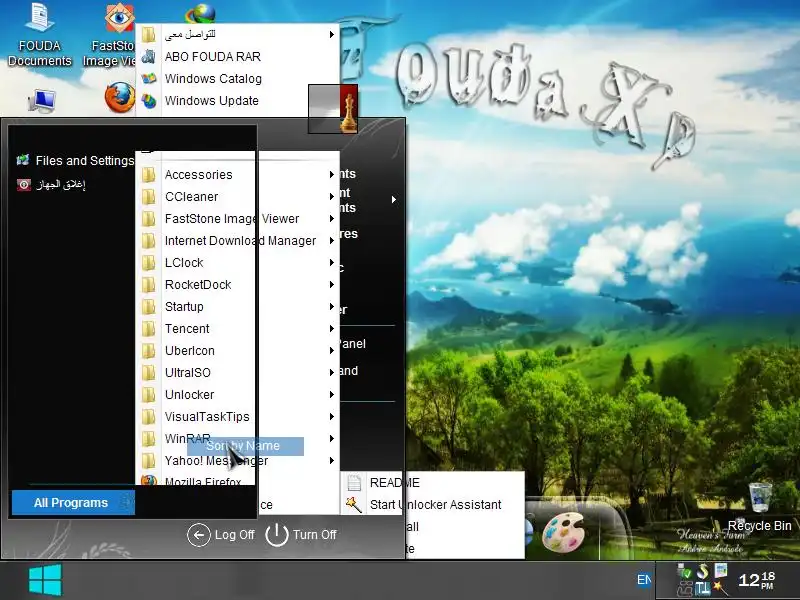800x600 pixels.
Task: Click the TL tray icon
Action: tap(703, 589)
